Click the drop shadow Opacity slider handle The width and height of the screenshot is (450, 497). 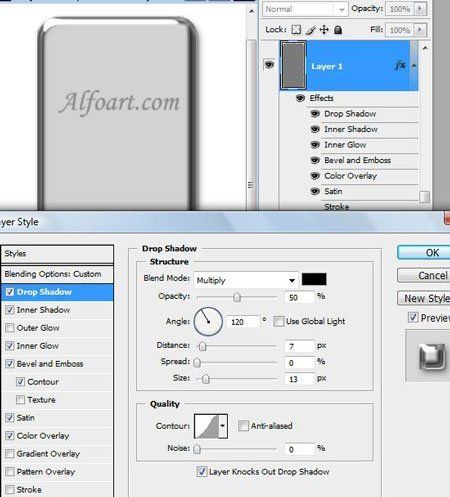[237, 297]
